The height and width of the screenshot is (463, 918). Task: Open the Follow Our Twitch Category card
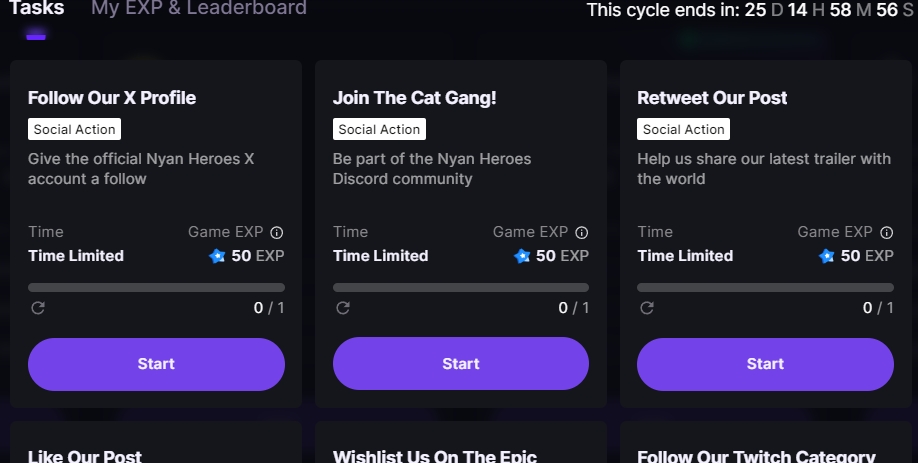(x=756, y=455)
